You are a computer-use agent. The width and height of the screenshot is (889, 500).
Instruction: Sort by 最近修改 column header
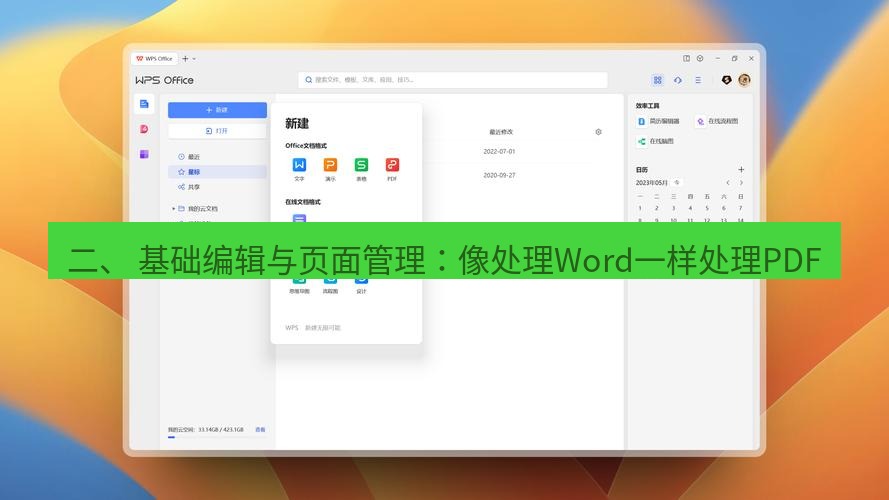tap(501, 132)
